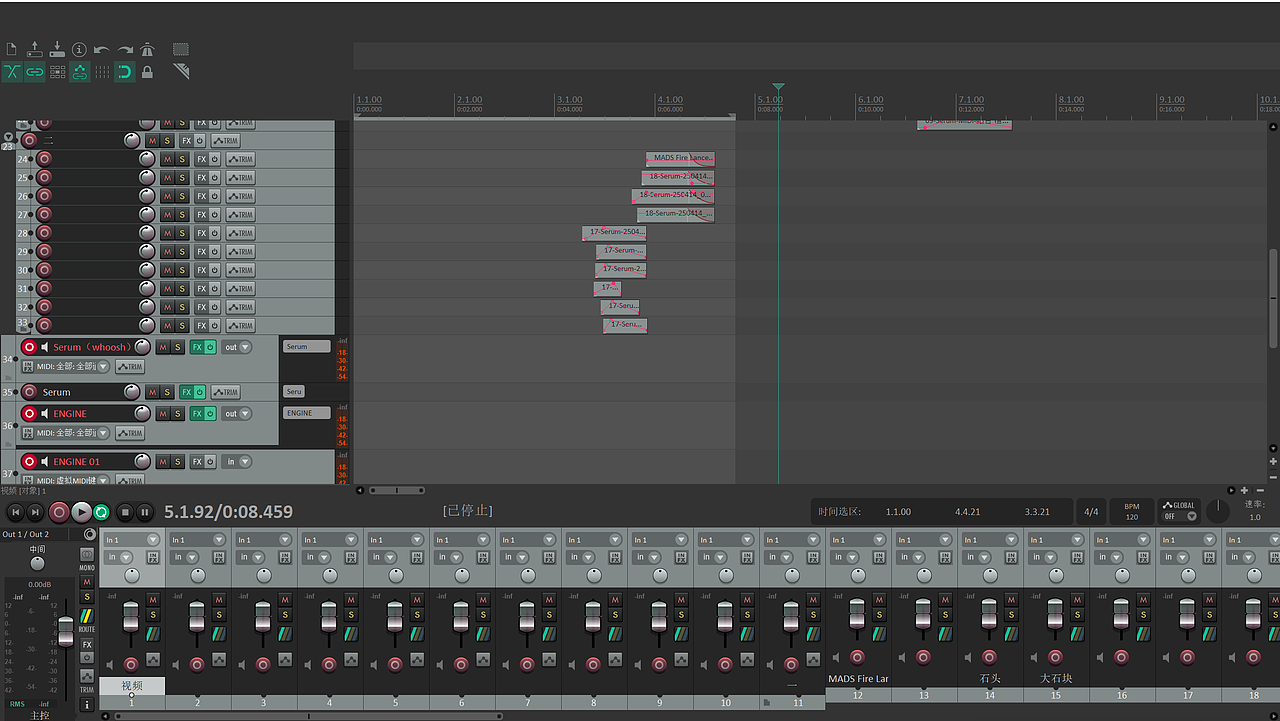Solo the ENGINE 01 track

[178, 462]
